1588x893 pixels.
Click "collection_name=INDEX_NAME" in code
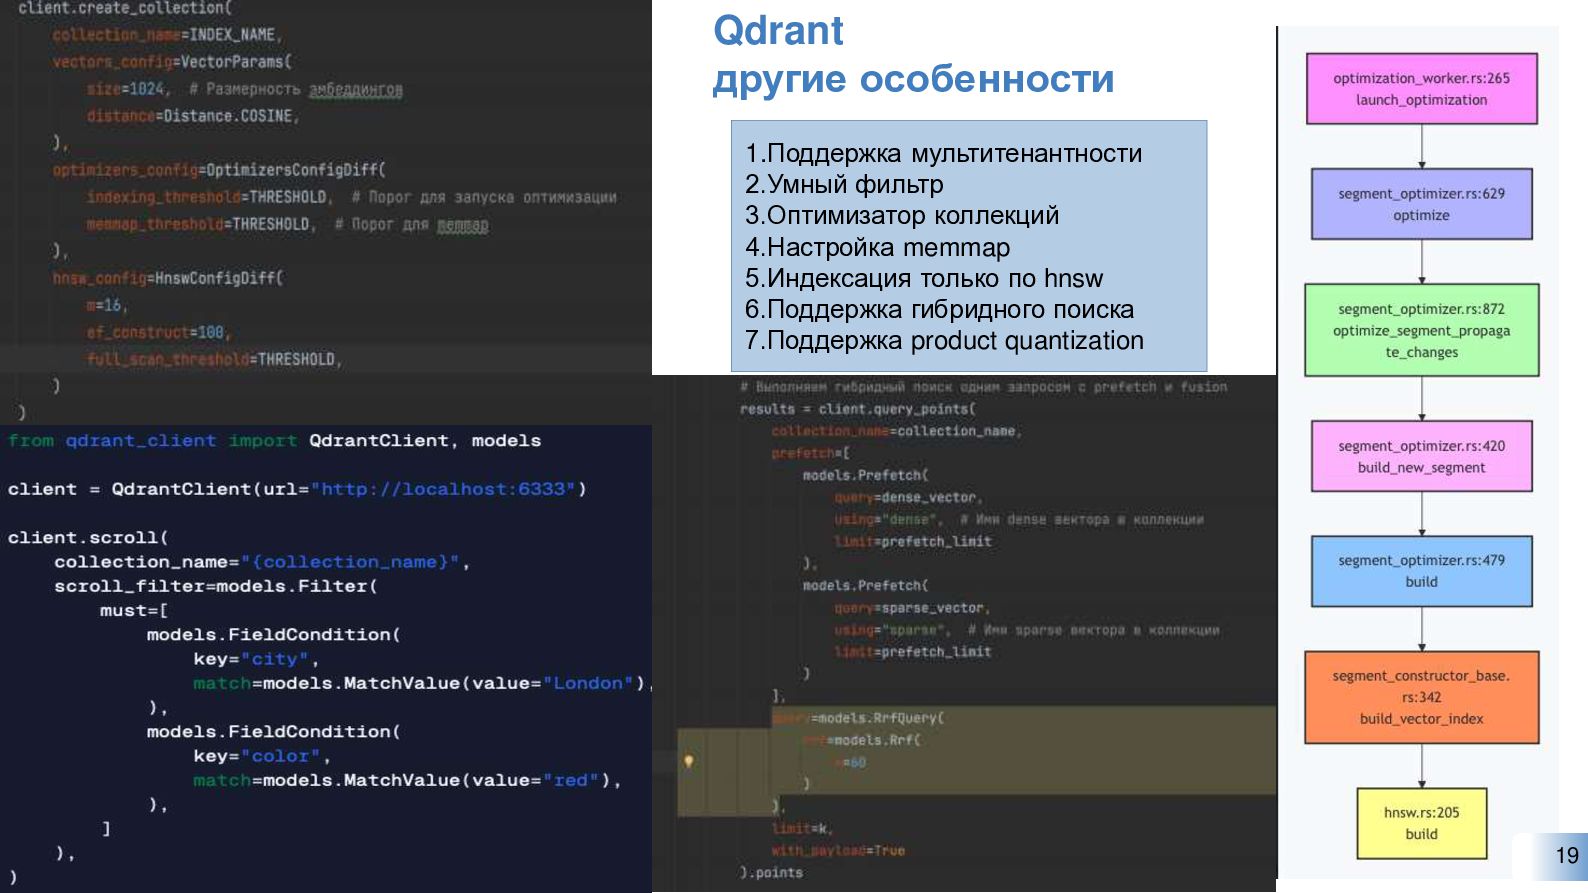166,35
